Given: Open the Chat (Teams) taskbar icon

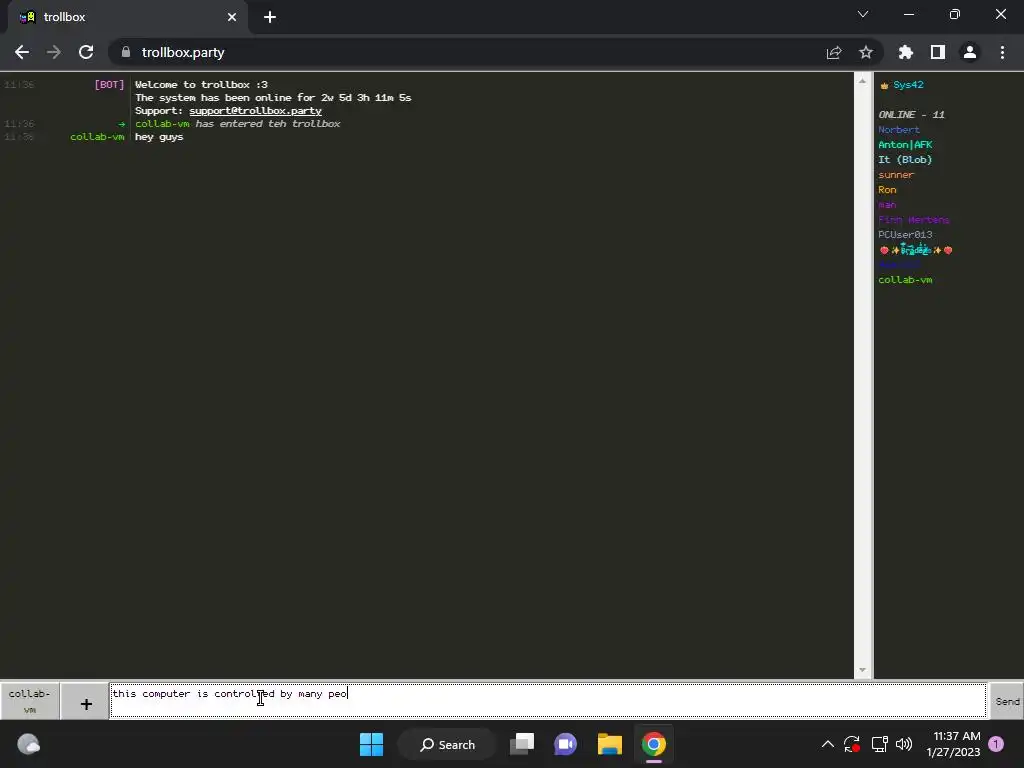Looking at the screenshot, I should [x=566, y=744].
